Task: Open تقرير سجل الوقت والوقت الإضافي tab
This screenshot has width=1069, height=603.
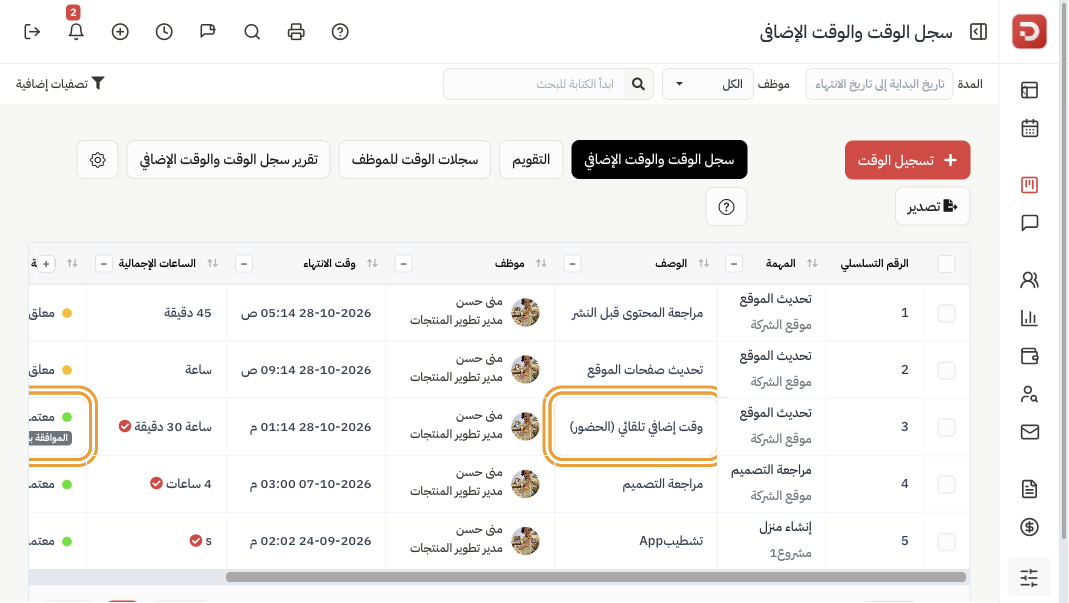Action: click(x=228, y=160)
